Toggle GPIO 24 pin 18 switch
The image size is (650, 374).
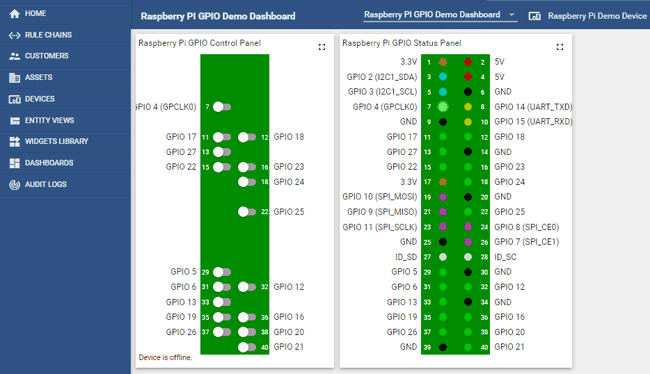[x=247, y=182]
